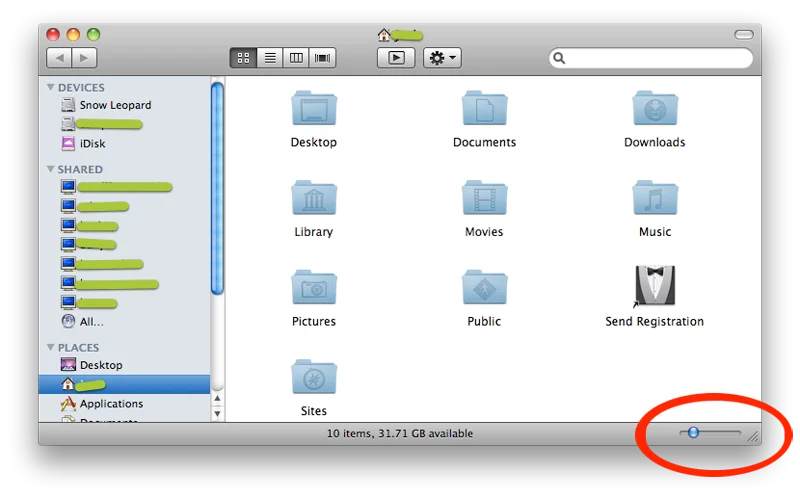
Task: Select the Public folder icon
Action: 484,287
